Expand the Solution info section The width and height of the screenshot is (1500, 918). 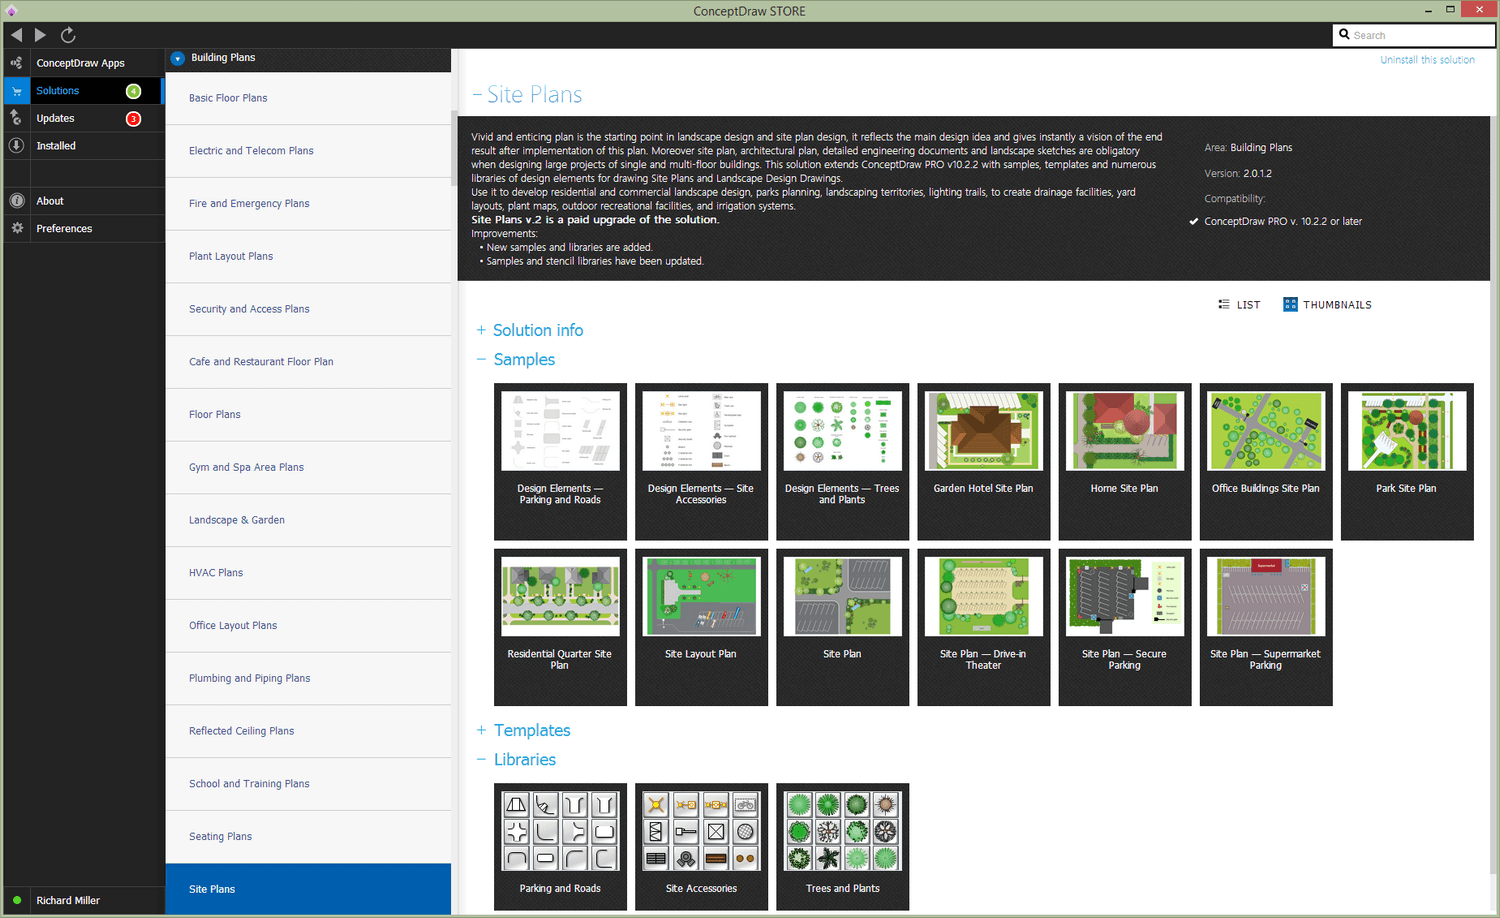tap(481, 330)
